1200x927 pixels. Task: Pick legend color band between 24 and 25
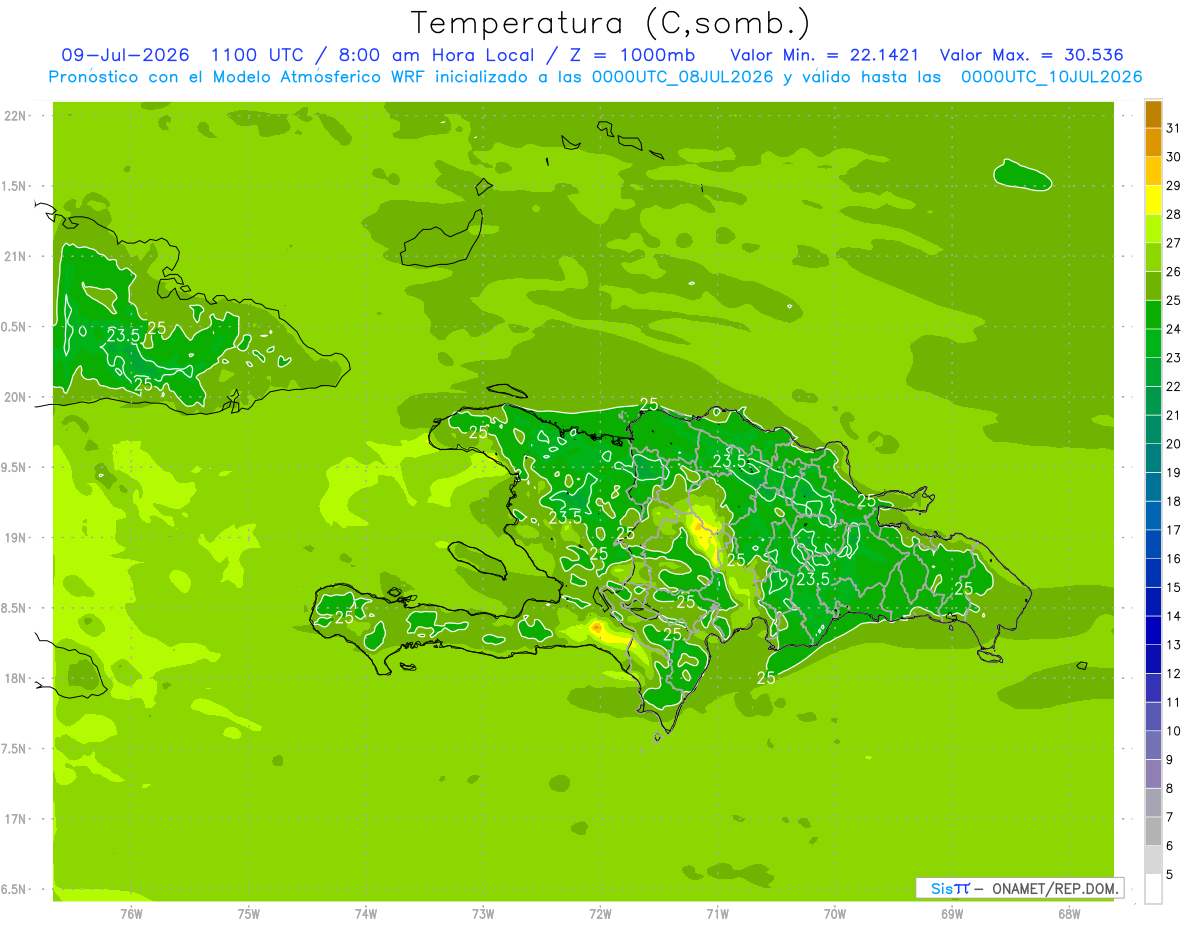click(1153, 314)
